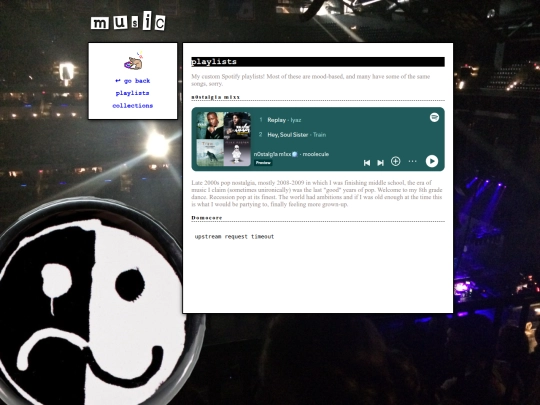Screen dimensions: 540x405
Task: Click the 'My custom Spotify playlists' intro text
Action: point(311,80)
